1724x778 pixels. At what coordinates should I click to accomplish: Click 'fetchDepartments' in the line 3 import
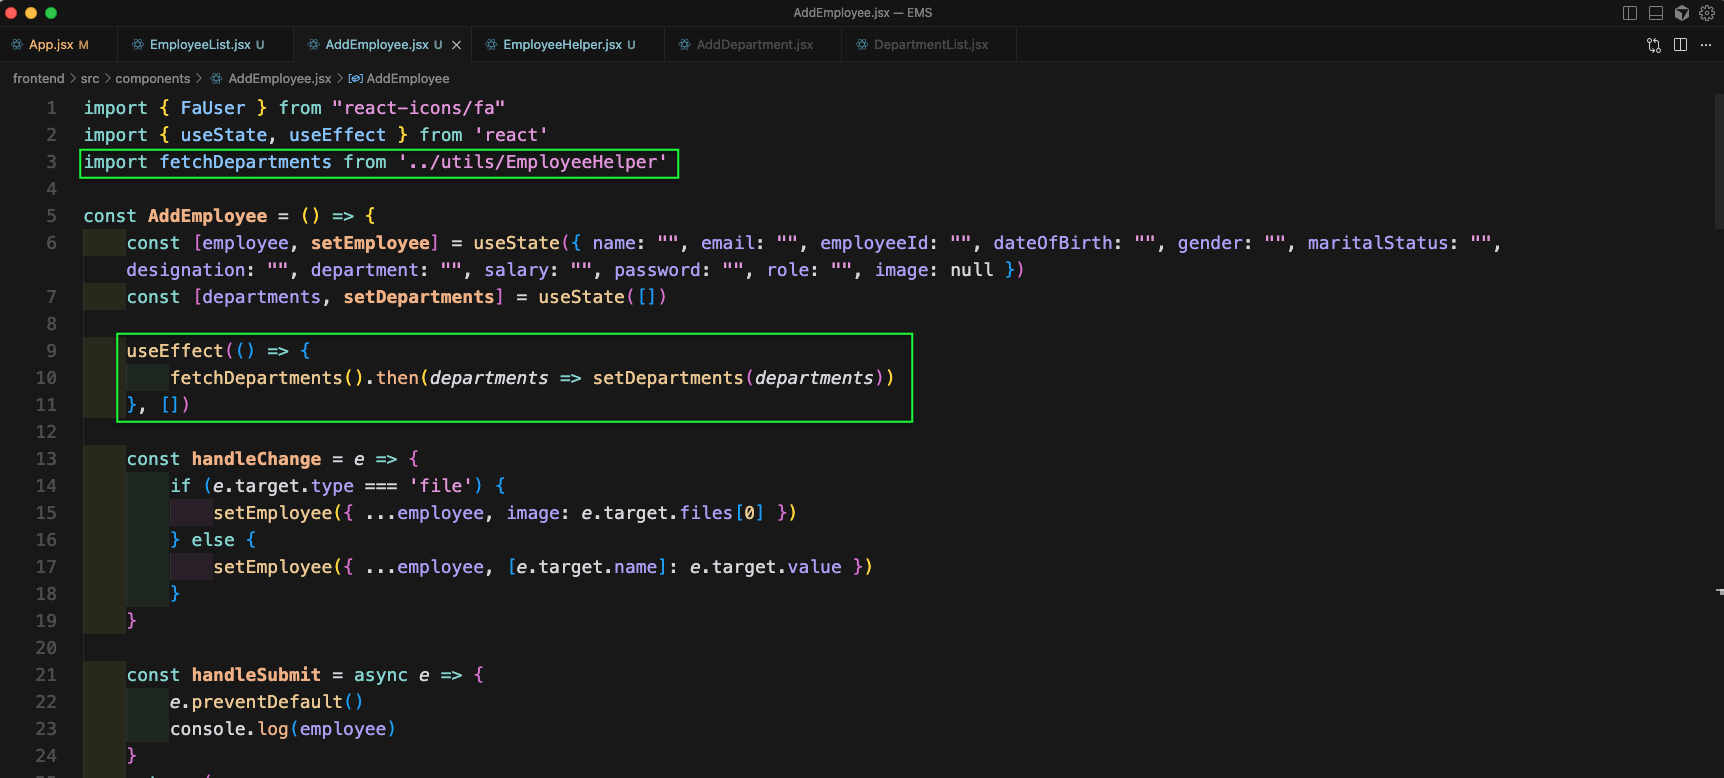tap(246, 162)
